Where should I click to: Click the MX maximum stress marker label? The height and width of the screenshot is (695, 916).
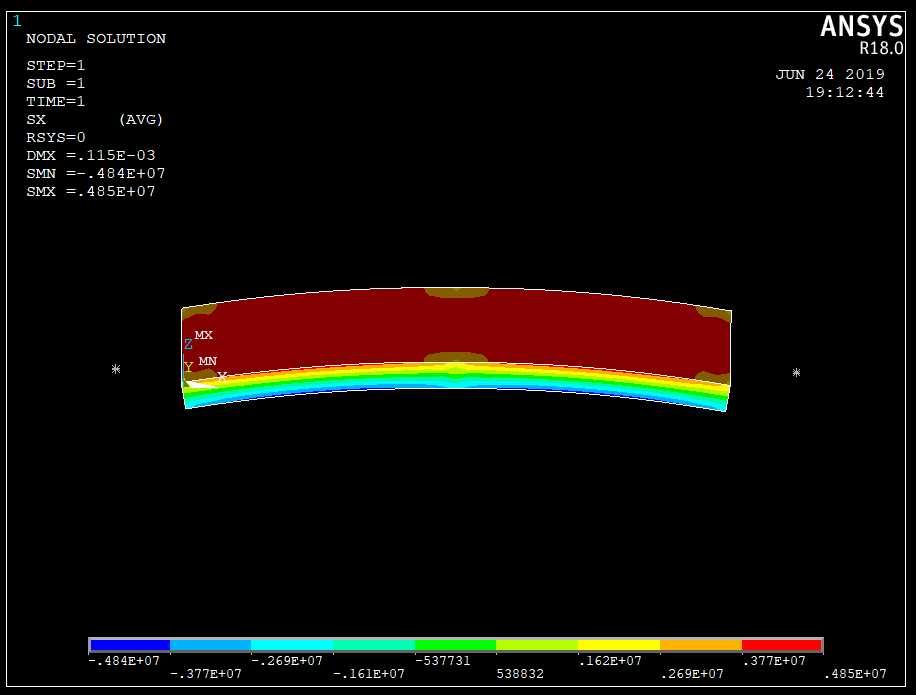tap(204, 335)
